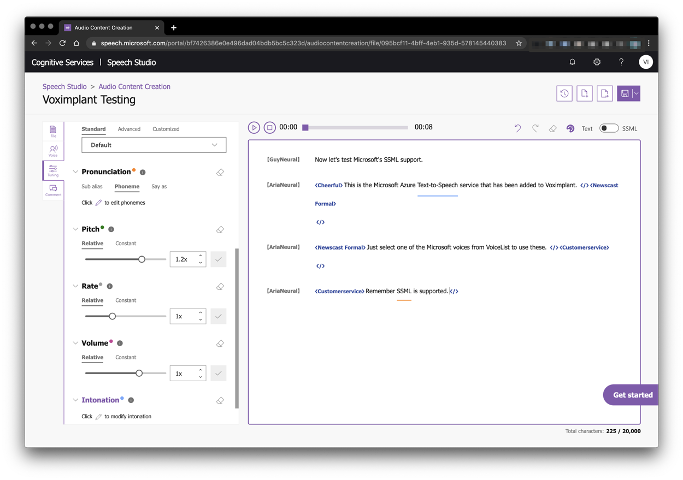The height and width of the screenshot is (480, 683).
Task: Open Speech Studio settings gear
Action: tap(597, 62)
